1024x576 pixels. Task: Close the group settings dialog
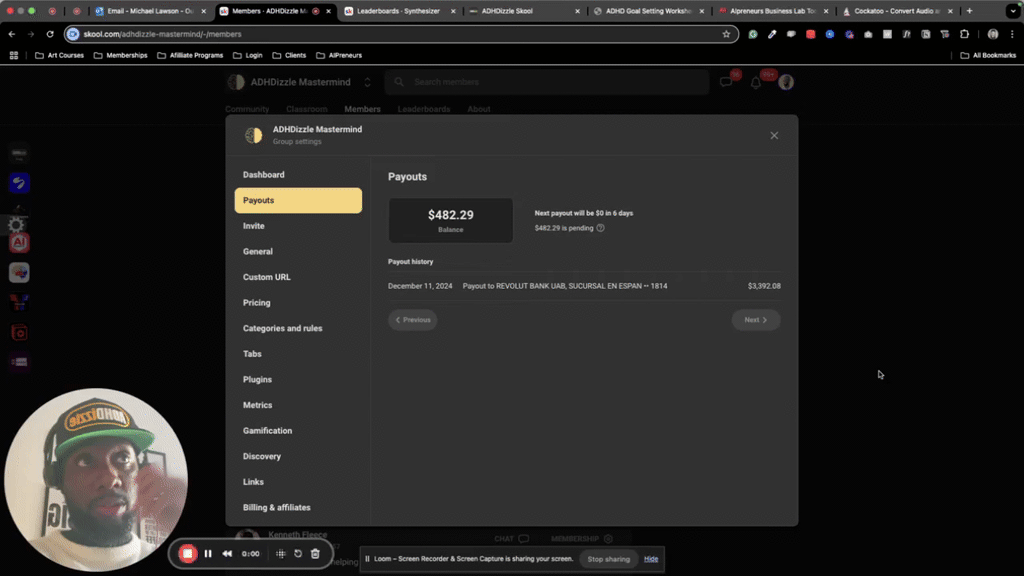(774, 135)
